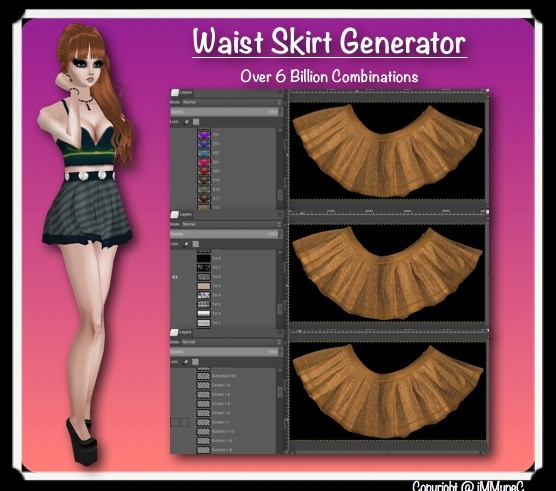
Task: Click lock pixels brush icon in bottom Layers panel
Action: (x=185, y=362)
